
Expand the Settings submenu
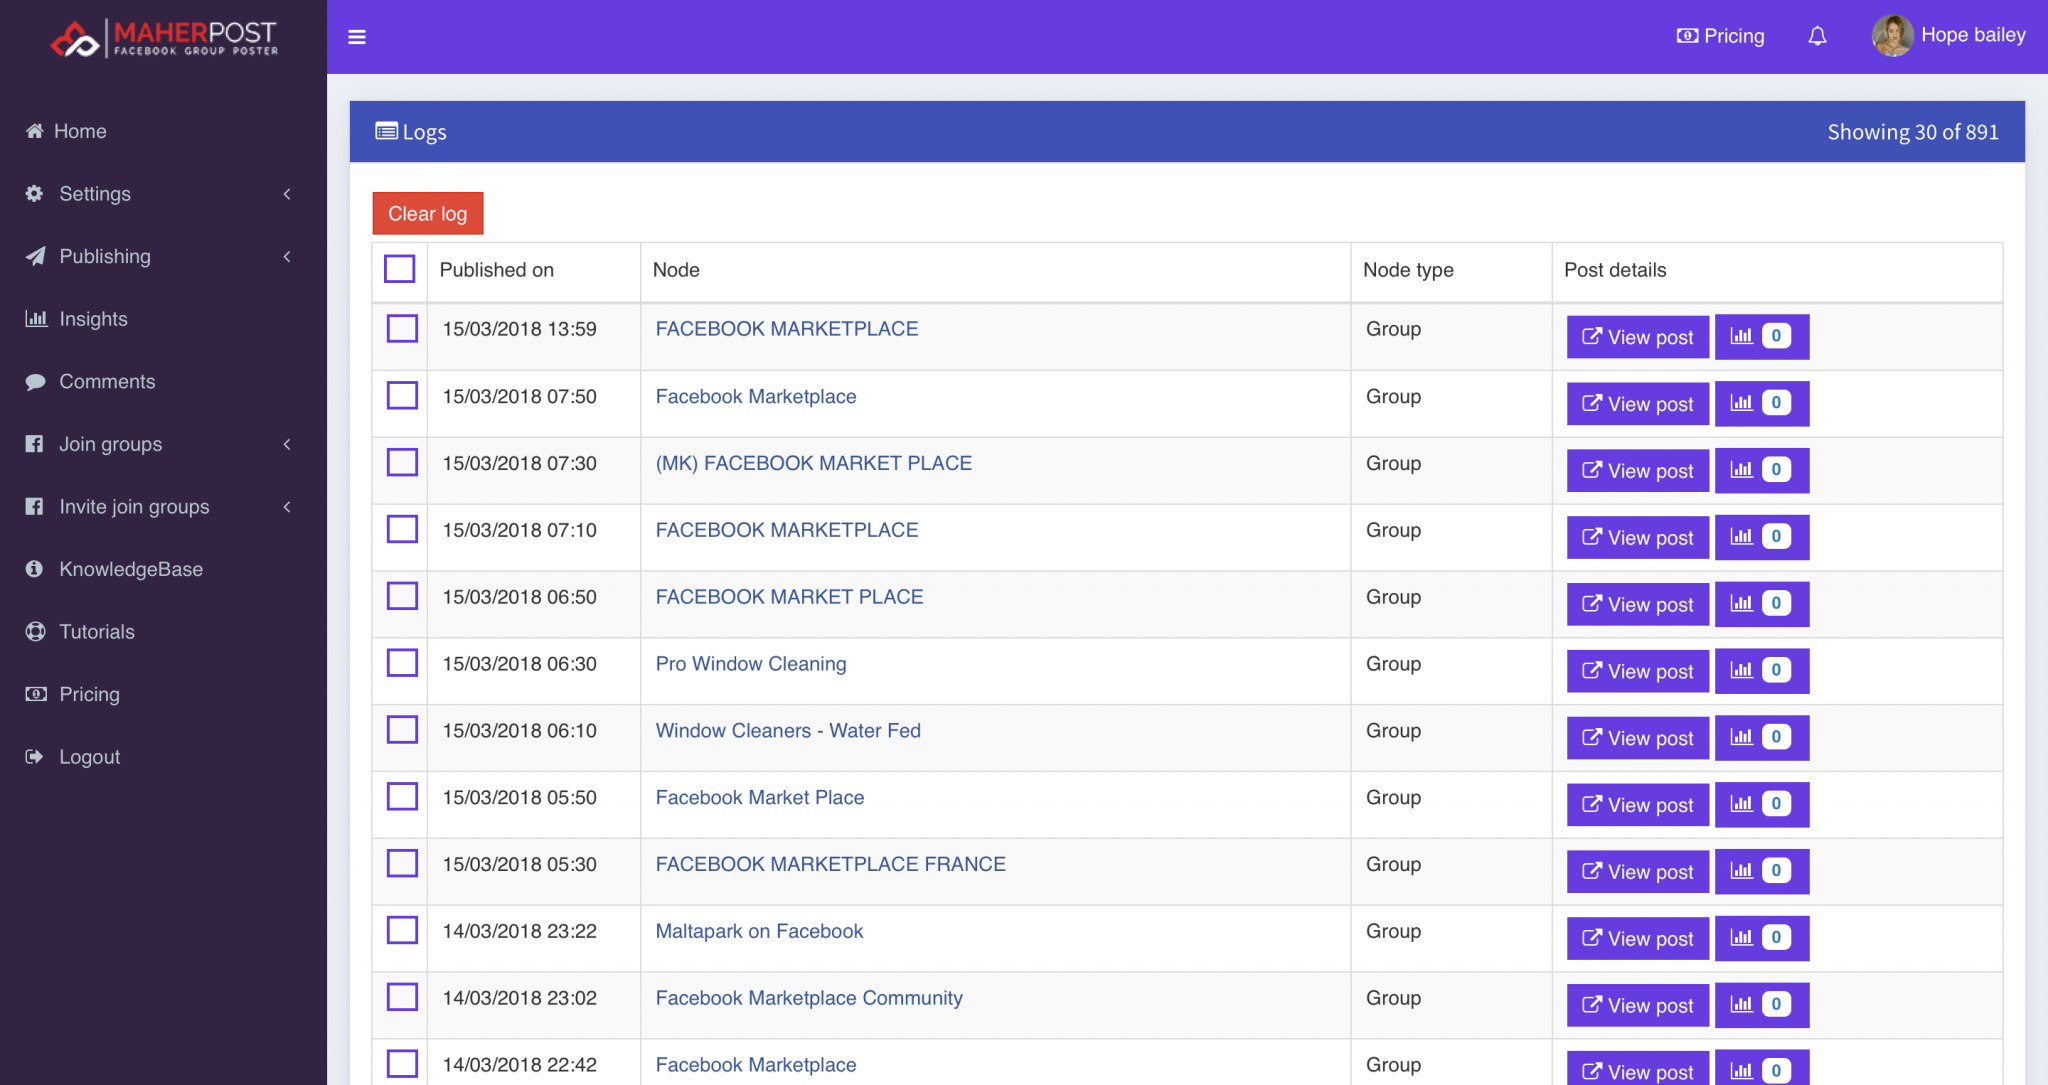(95, 193)
